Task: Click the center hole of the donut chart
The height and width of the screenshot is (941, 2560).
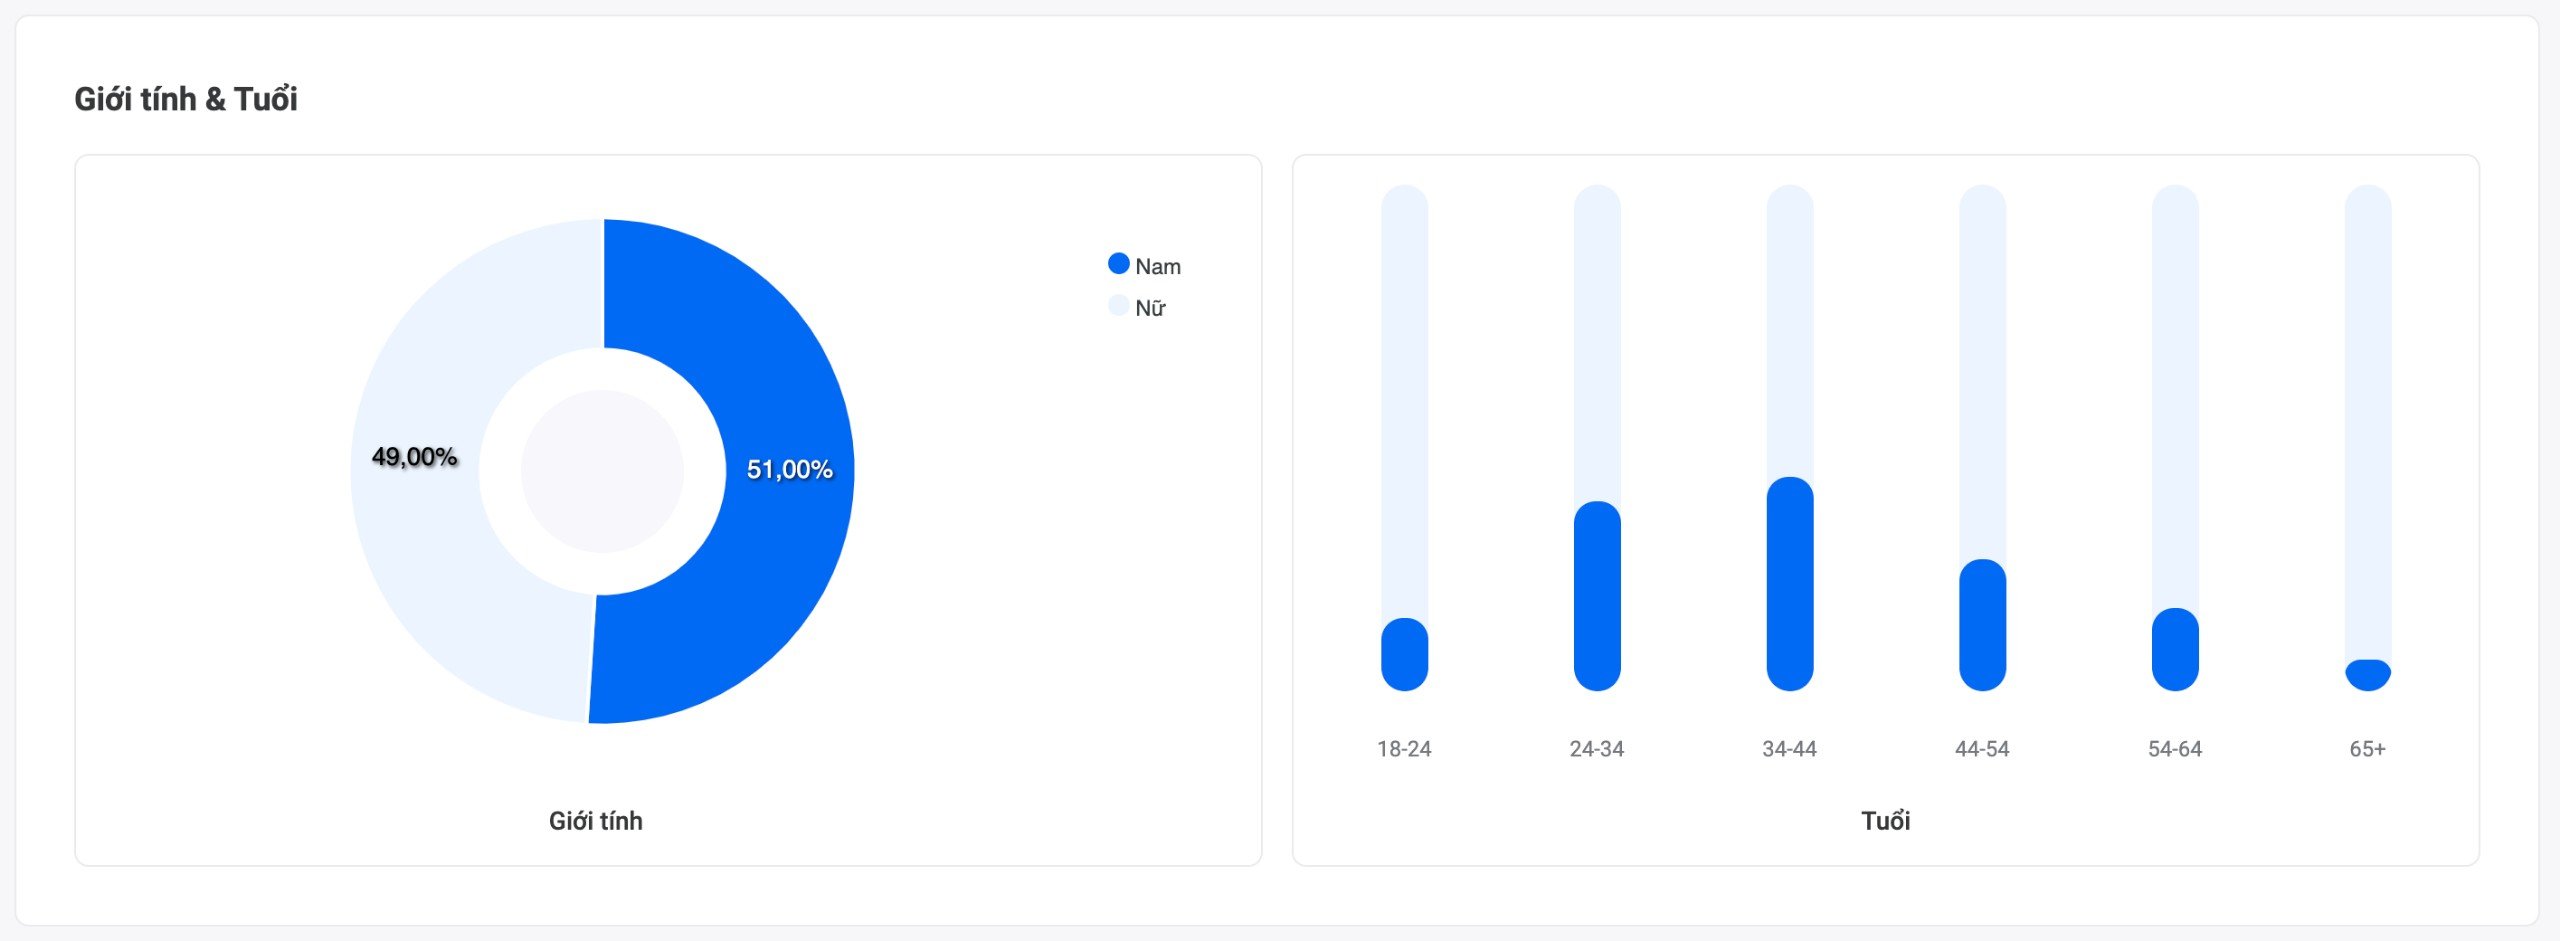Action: [602, 471]
